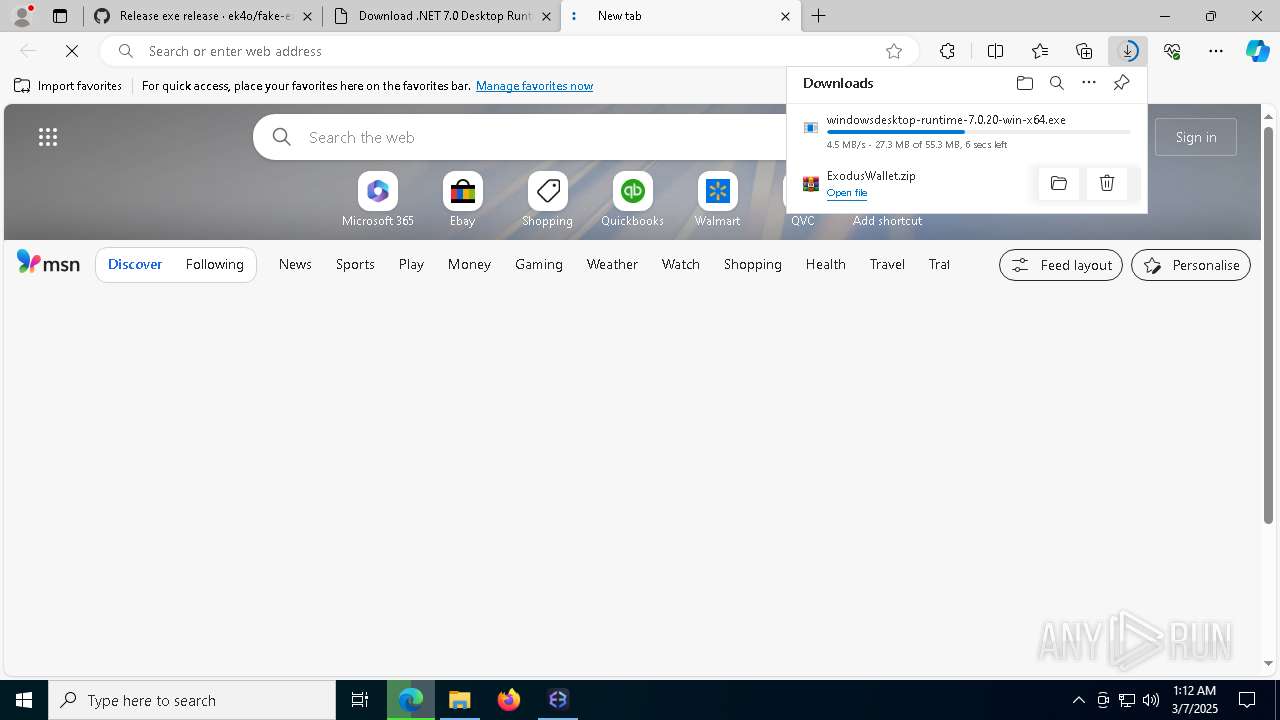Screen dimensions: 1280x720
Task: Open the Weather category
Action: click(612, 265)
